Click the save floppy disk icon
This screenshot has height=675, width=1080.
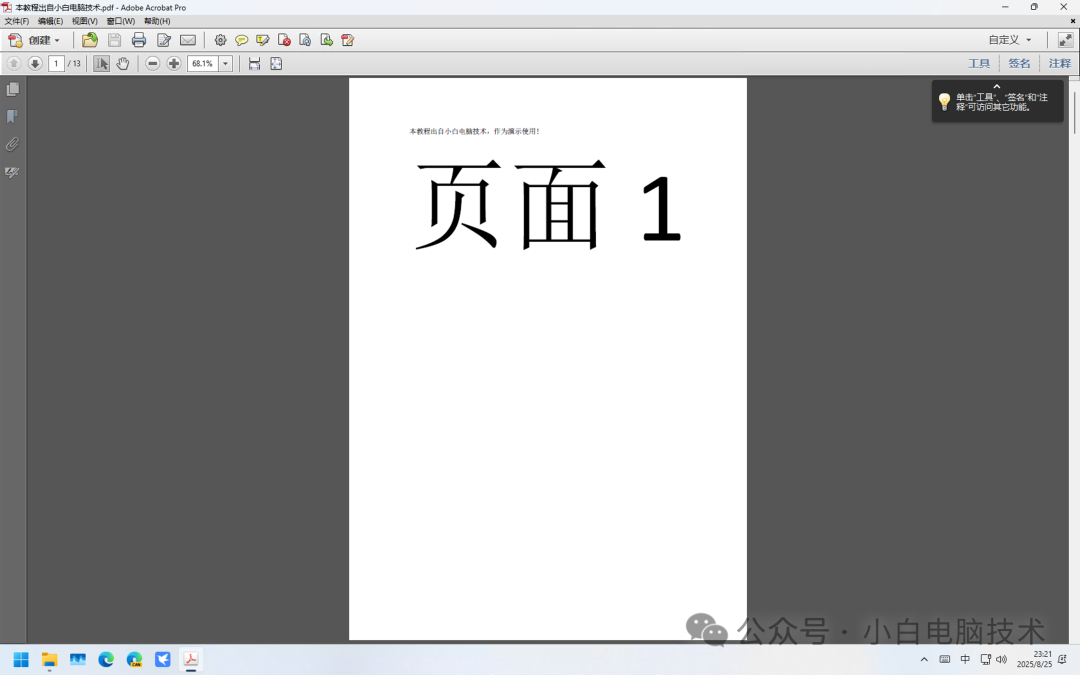pos(114,40)
